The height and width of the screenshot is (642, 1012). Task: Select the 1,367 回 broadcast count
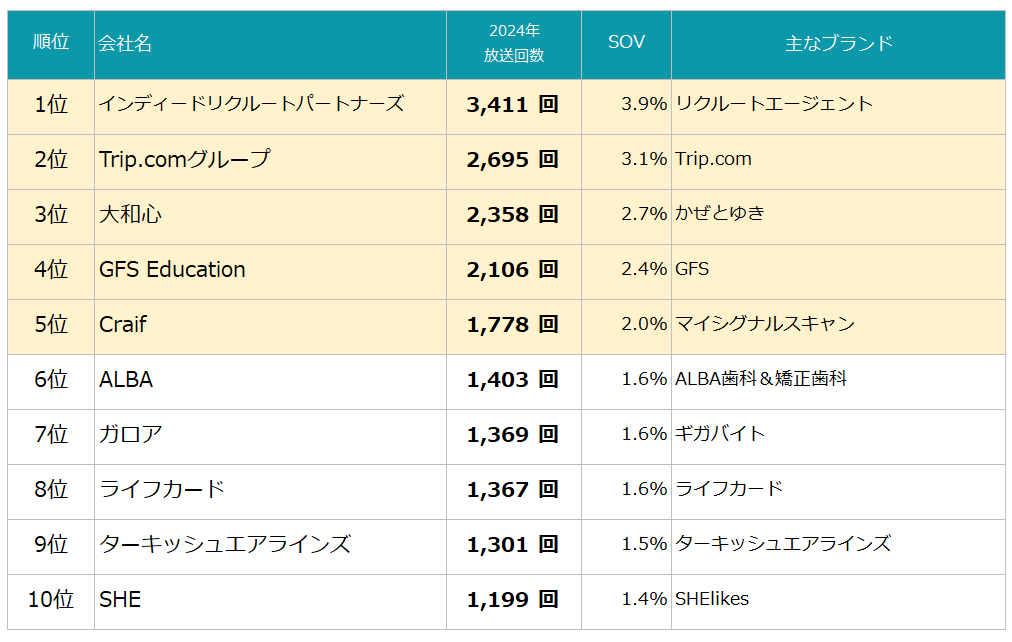click(x=512, y=490)
